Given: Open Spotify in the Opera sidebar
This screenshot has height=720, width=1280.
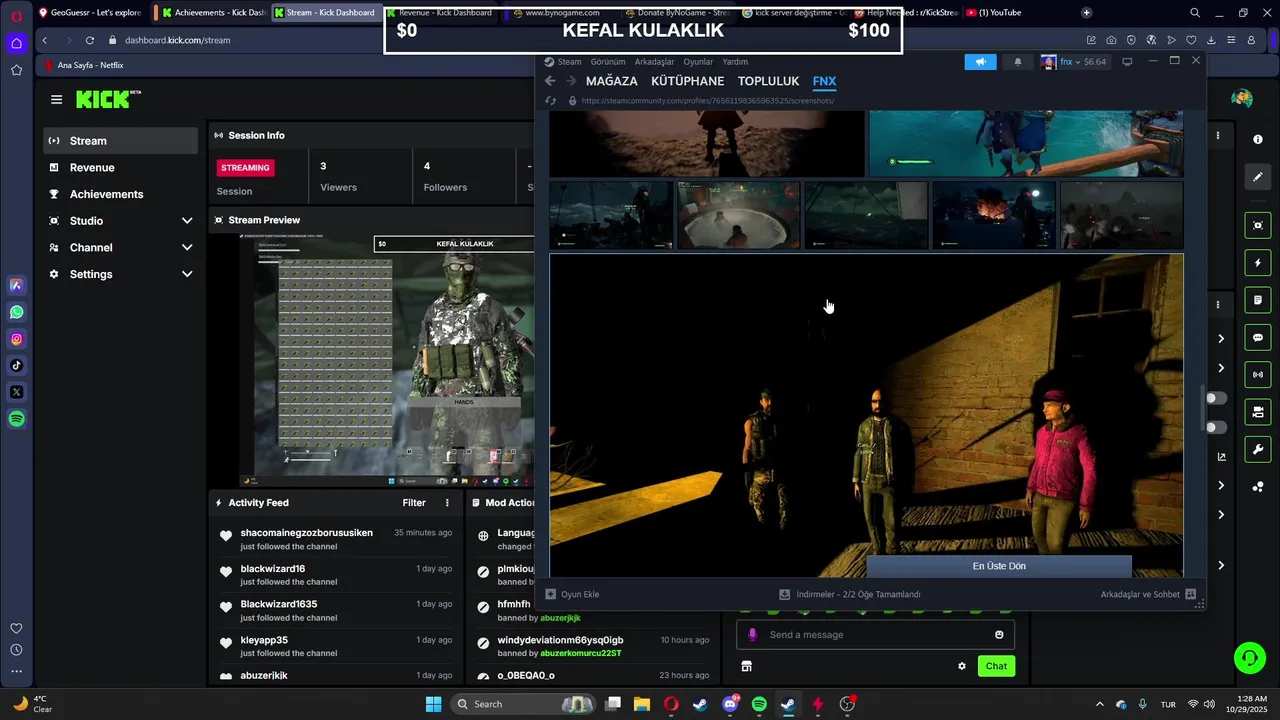Looking at the screenshot, I should tap(17, 419).
